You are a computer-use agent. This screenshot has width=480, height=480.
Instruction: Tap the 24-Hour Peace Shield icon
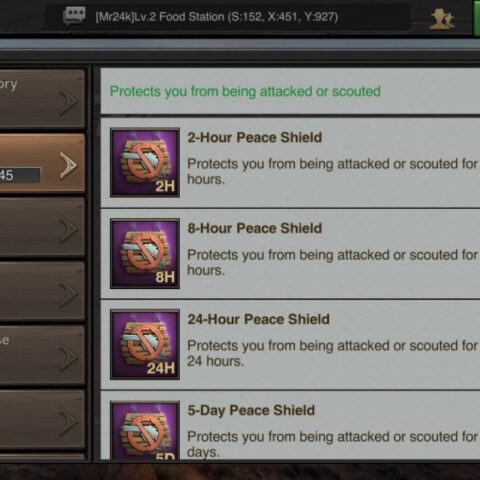[145, 344]
